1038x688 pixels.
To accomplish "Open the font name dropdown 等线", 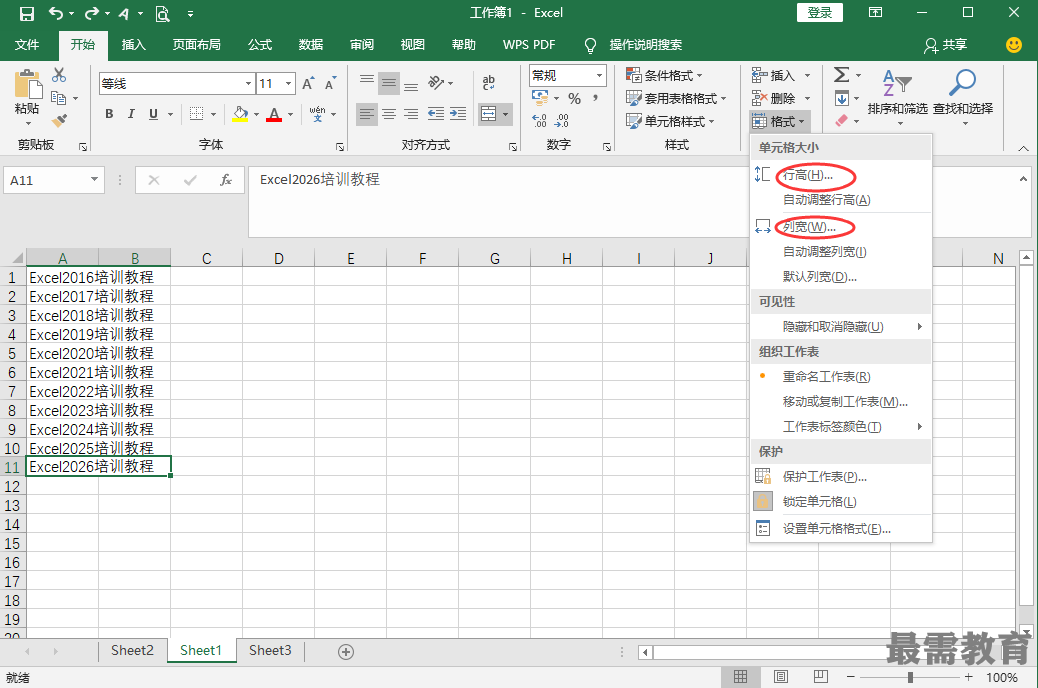I will coord(248,83).
